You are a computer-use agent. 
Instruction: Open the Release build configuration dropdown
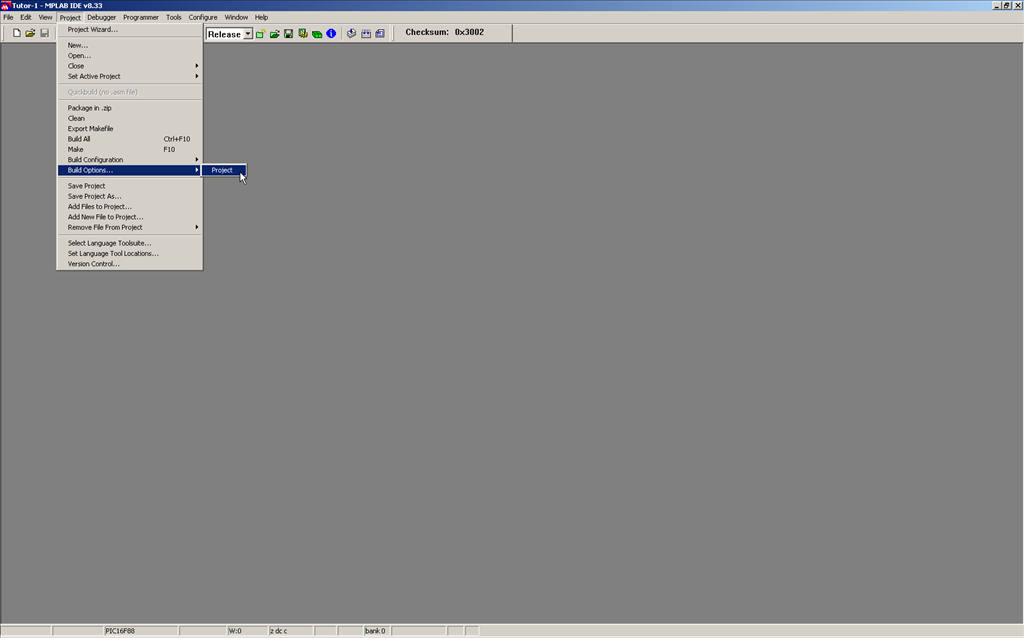pos(248,34)
